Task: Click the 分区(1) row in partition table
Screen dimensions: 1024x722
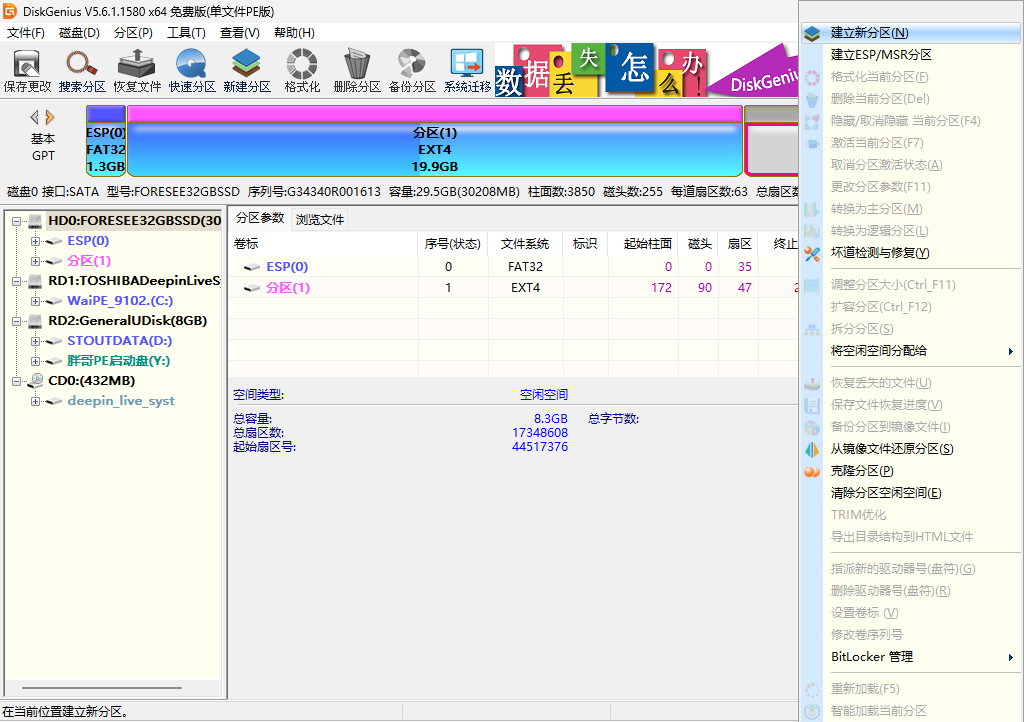Action: coord(513,287)
